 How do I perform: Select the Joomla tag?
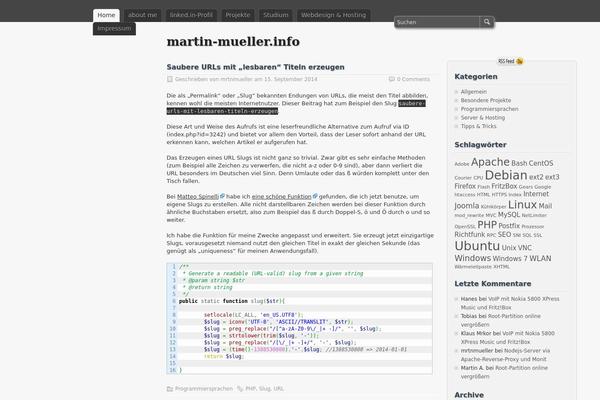tap(466, 206)
